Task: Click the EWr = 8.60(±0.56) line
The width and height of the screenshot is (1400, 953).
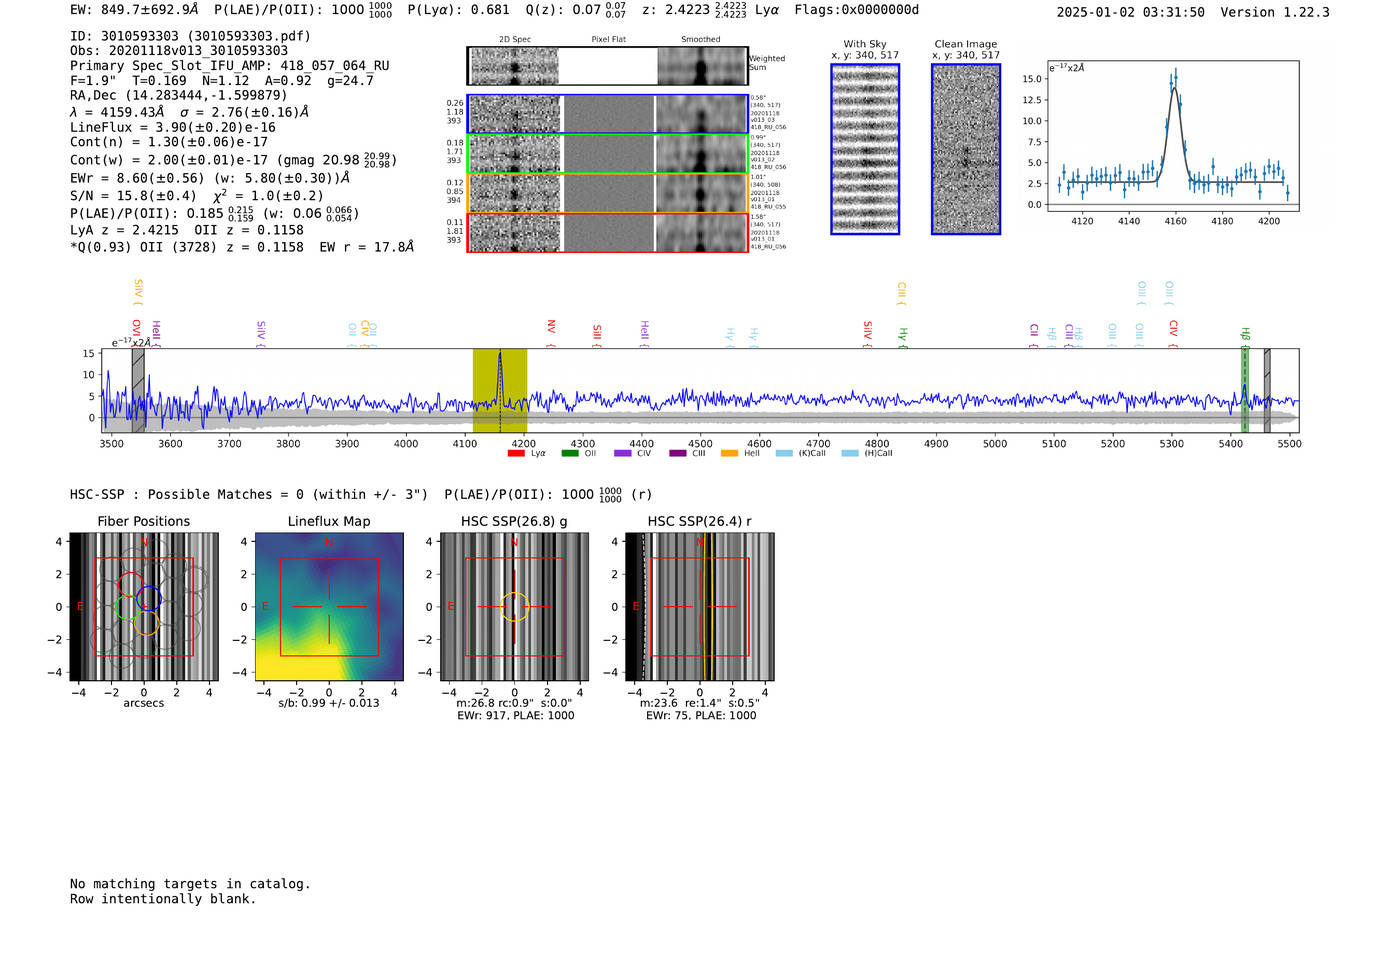Action: pyautogui.click(x=211, y=178)
